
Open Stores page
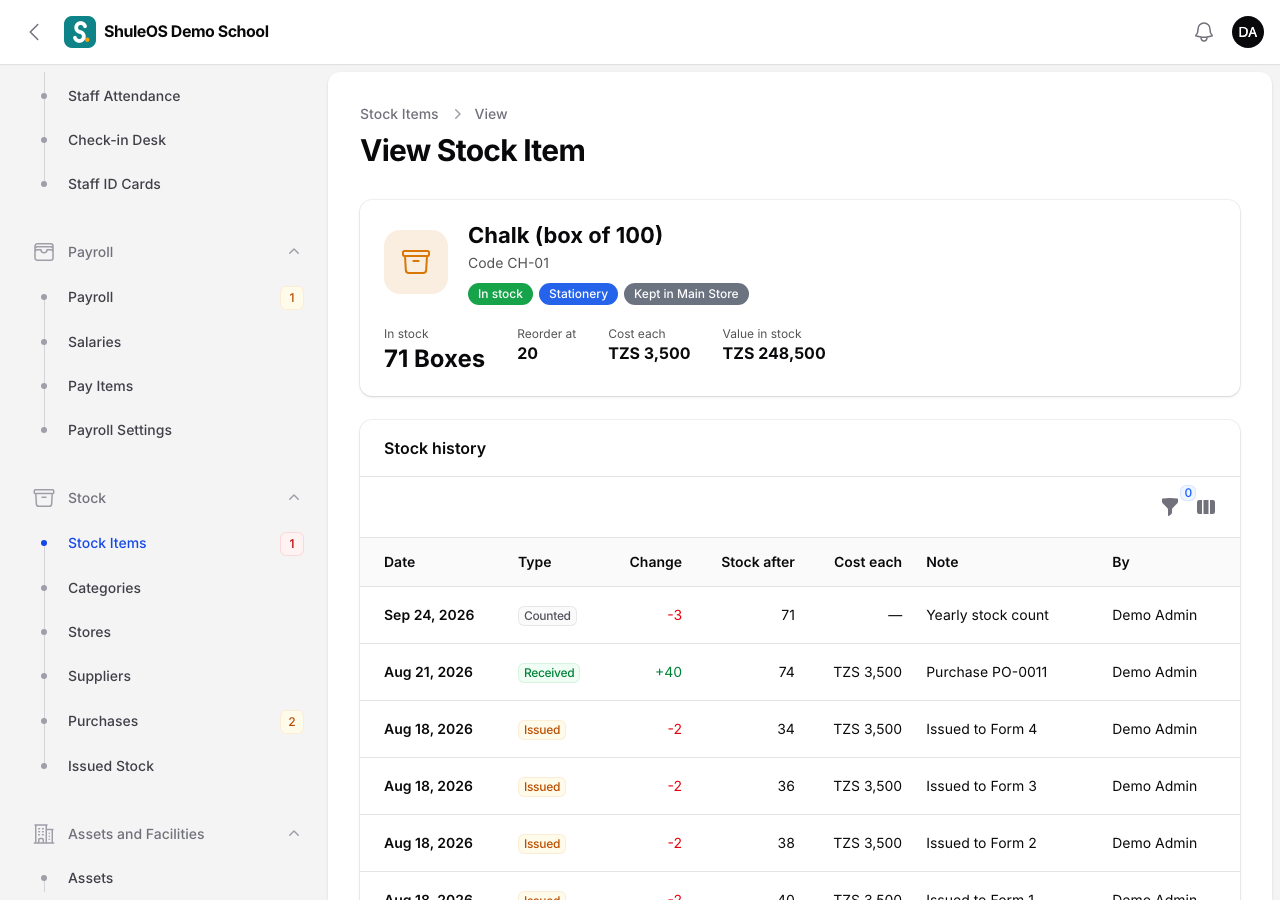[x=89, y=632]
